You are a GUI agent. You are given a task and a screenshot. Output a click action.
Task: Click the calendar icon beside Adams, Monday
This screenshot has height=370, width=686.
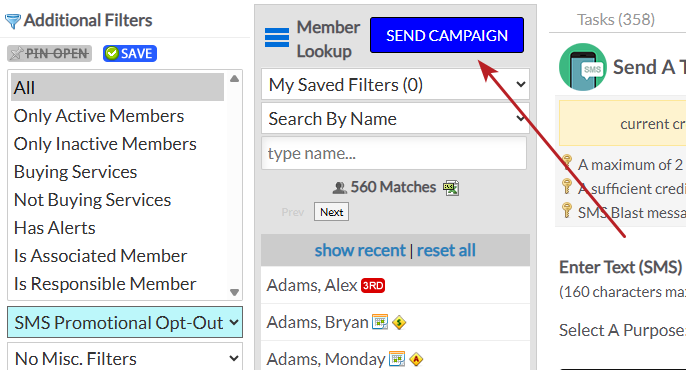[397, 359]
